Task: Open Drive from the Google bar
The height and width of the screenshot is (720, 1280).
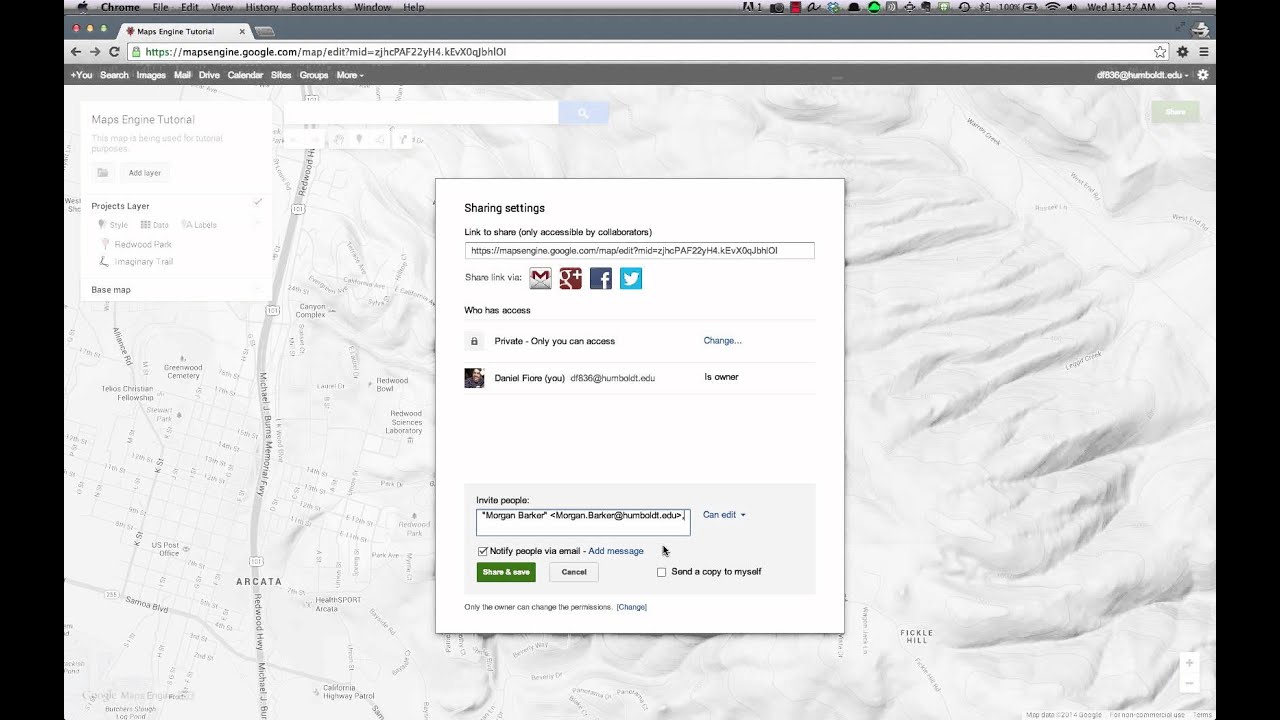Action: [209, 75]
